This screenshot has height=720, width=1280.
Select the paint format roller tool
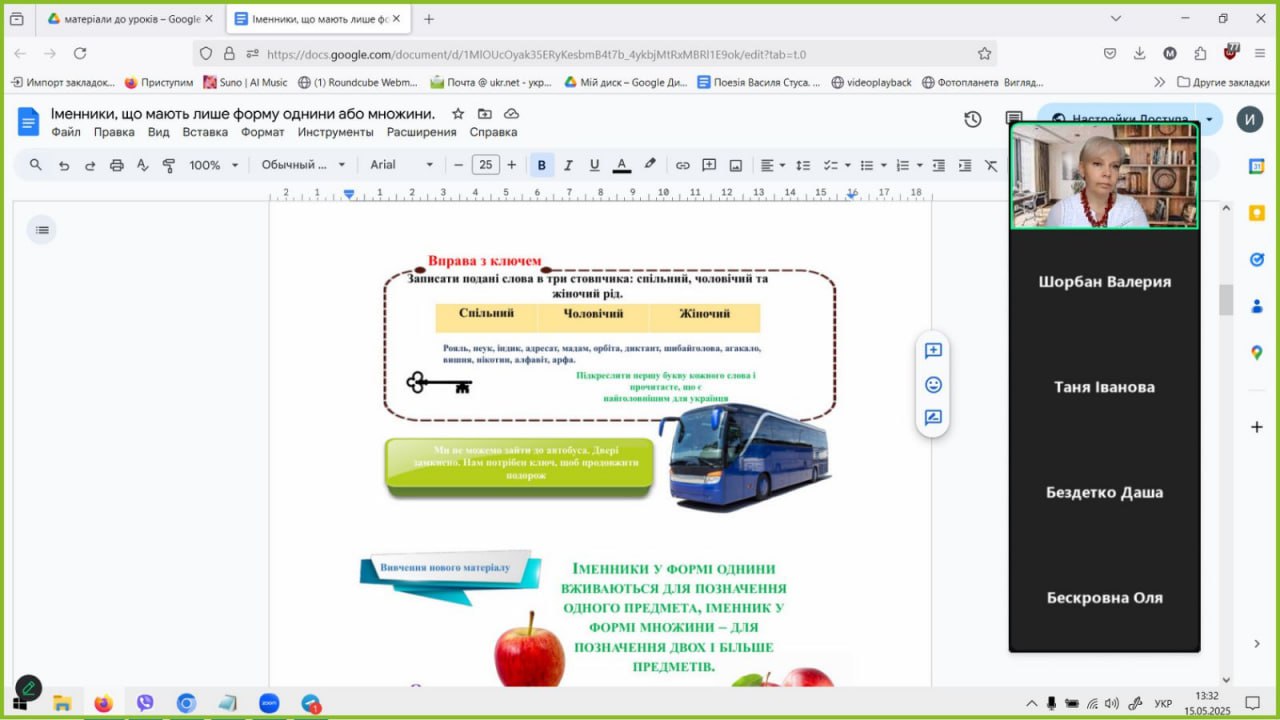168,165
